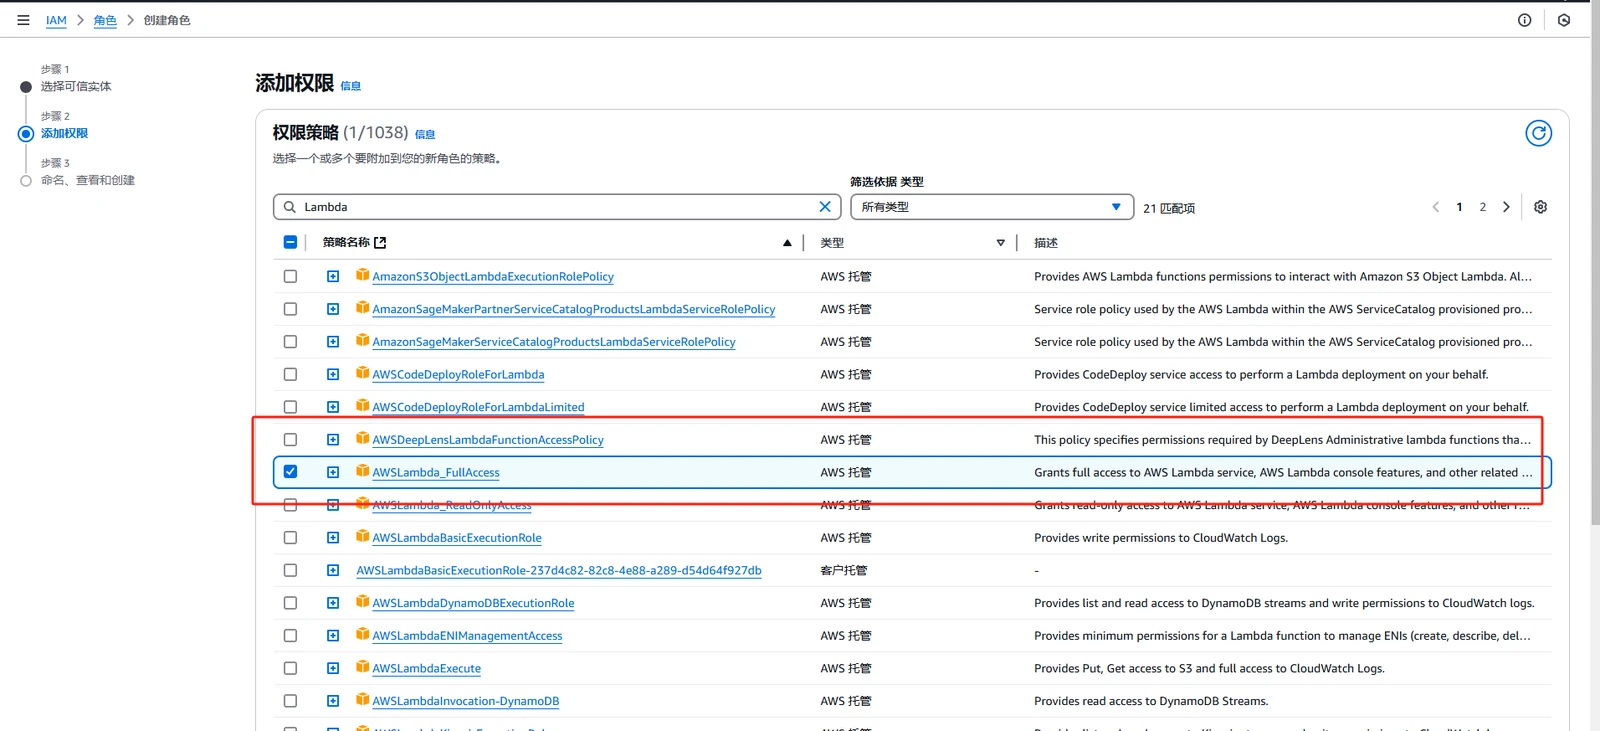Check AWSLambdaInvocation-DynamoDB checkbox
This screenshot has width=1600, height=731.
290,701
